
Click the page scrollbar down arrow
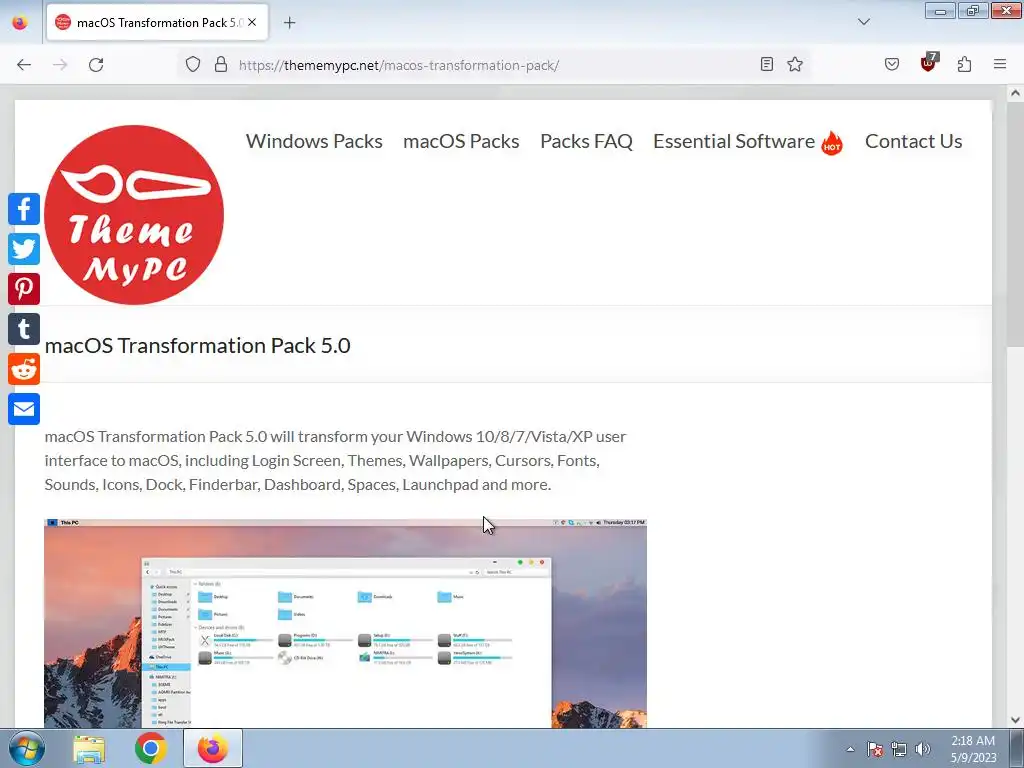[x=1015, y=719]
